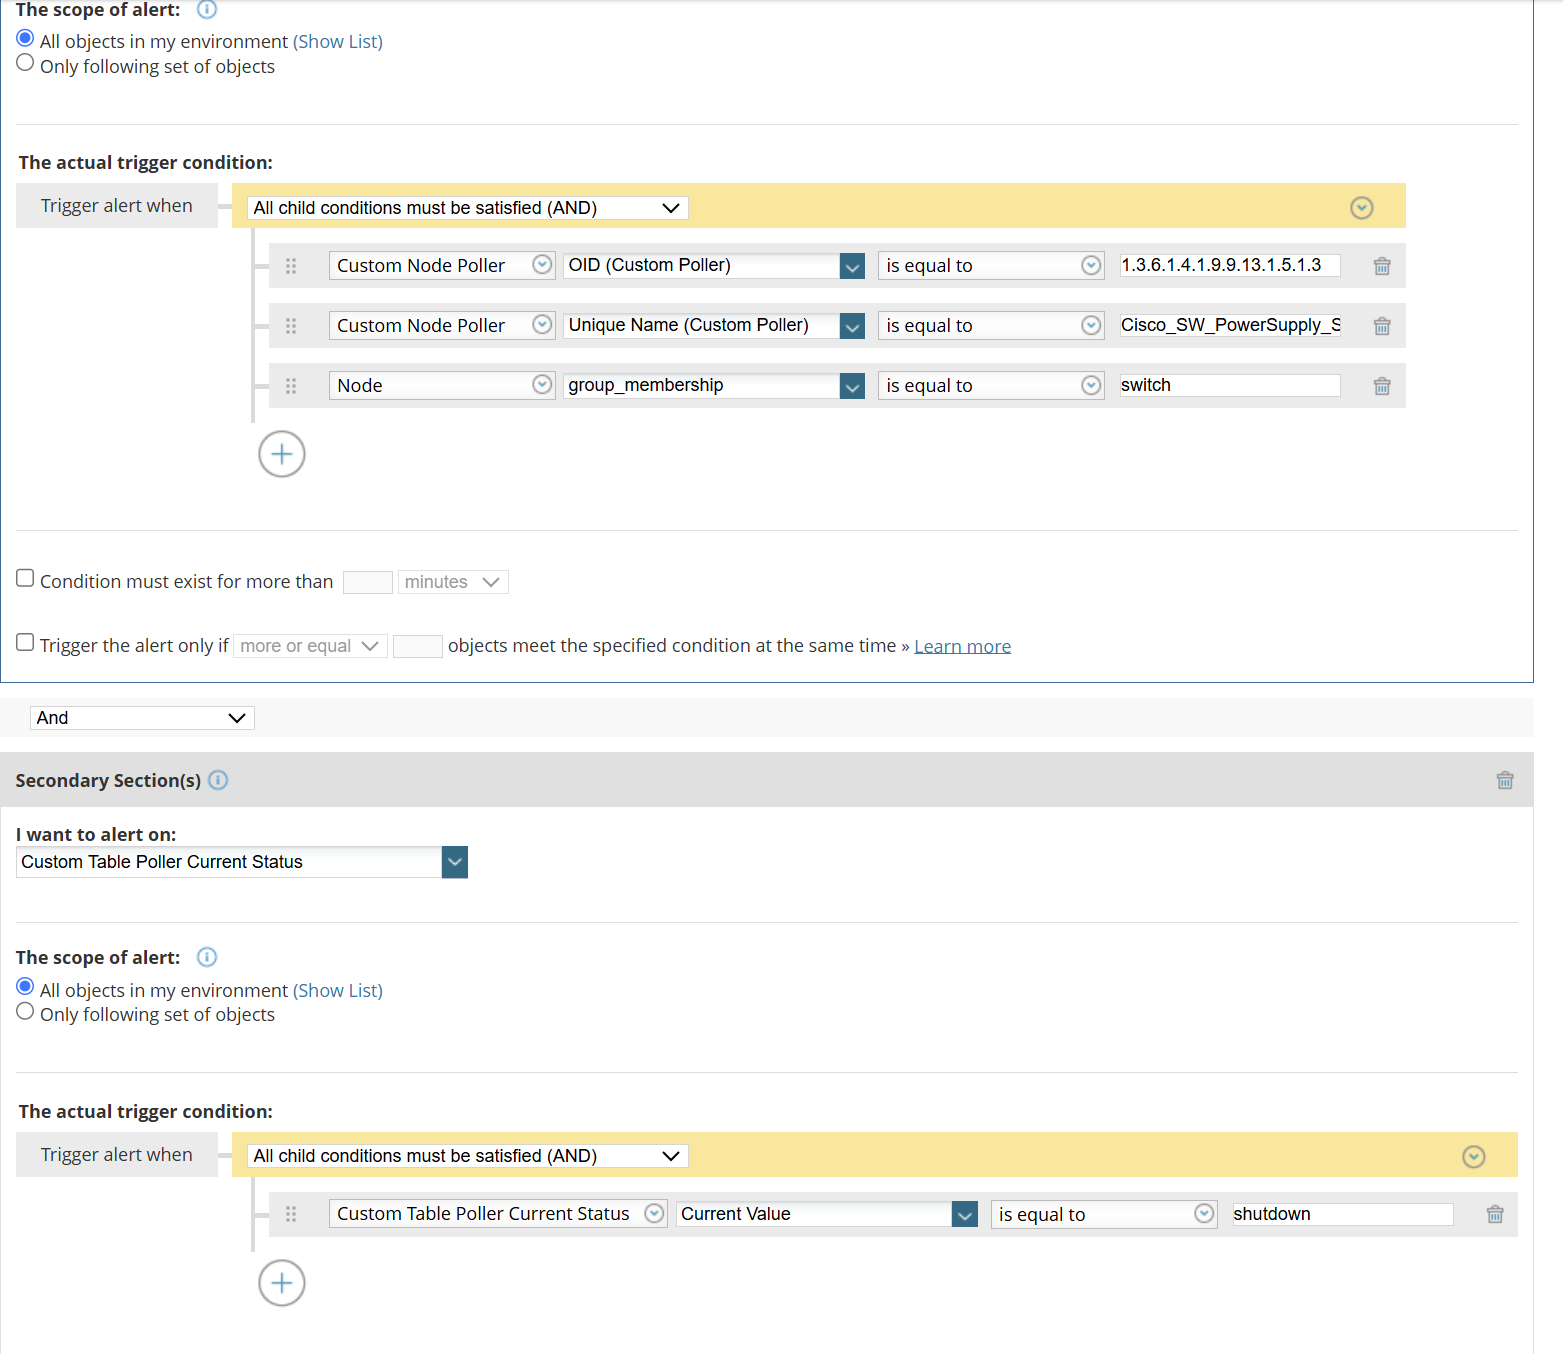The width and height of the screenshot is (1563, 1354).
Task: Open the And section operator dropdown
Action: pos(142,718)
